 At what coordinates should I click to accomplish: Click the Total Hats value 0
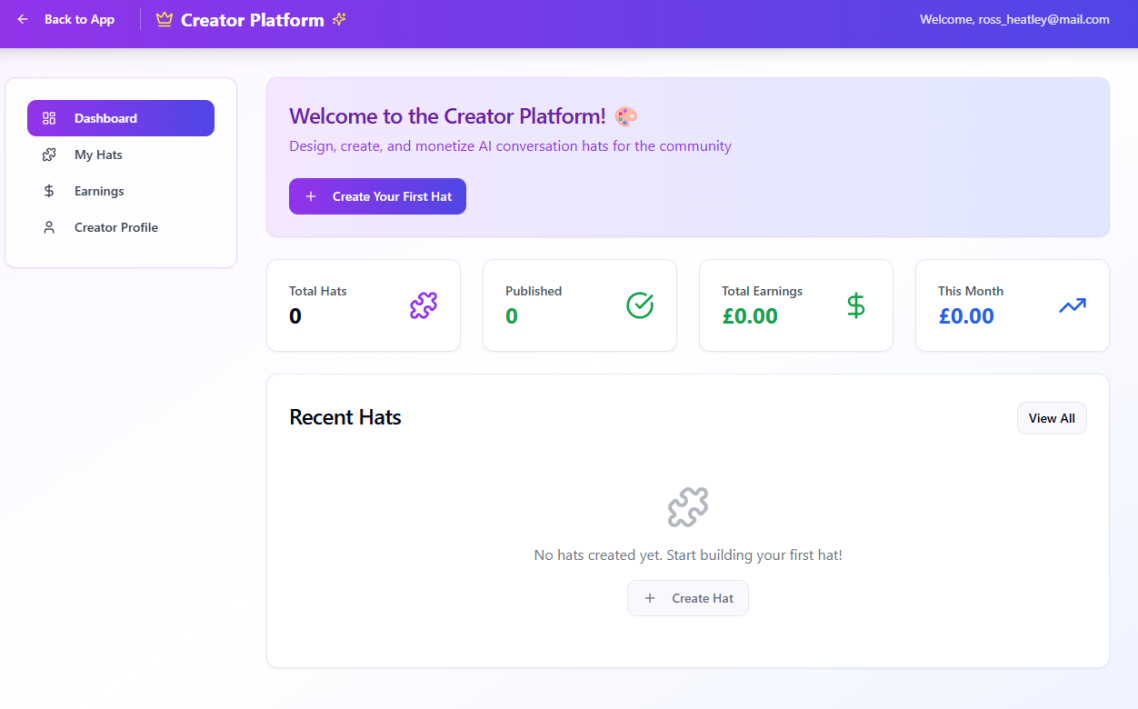[x=295, y=316]
